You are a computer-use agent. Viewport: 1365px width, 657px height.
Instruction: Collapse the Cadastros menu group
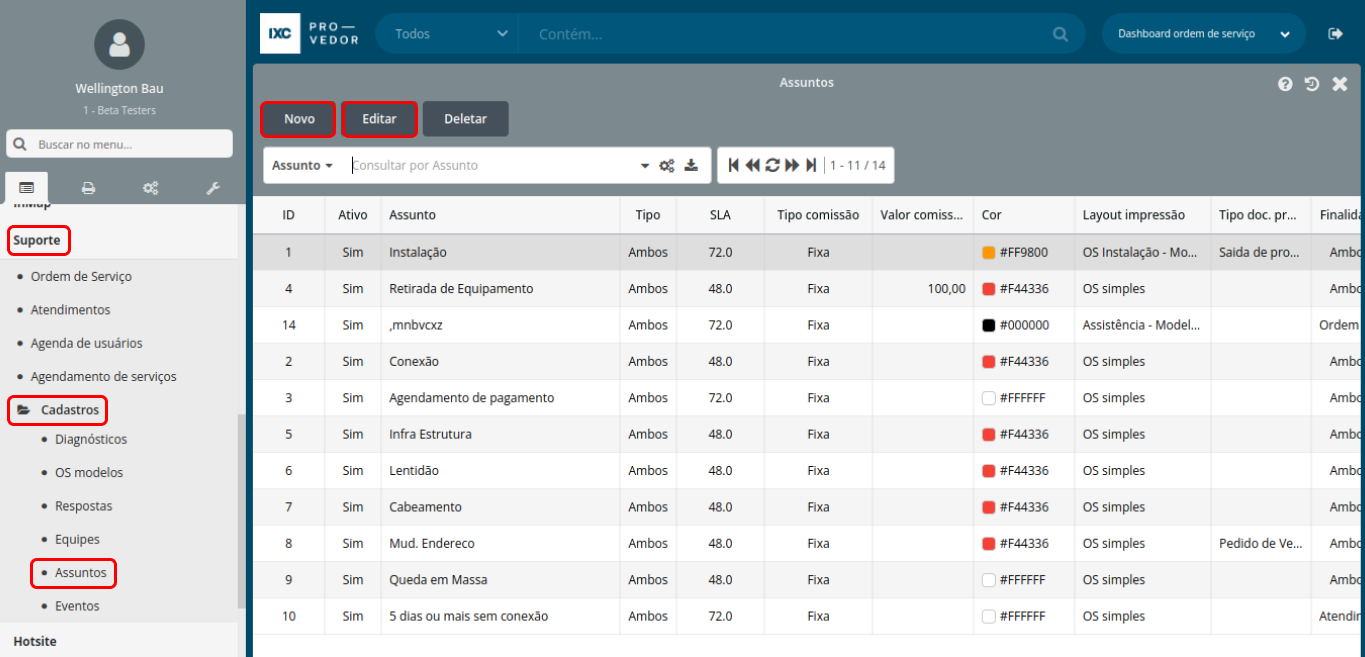click(58, 410)
